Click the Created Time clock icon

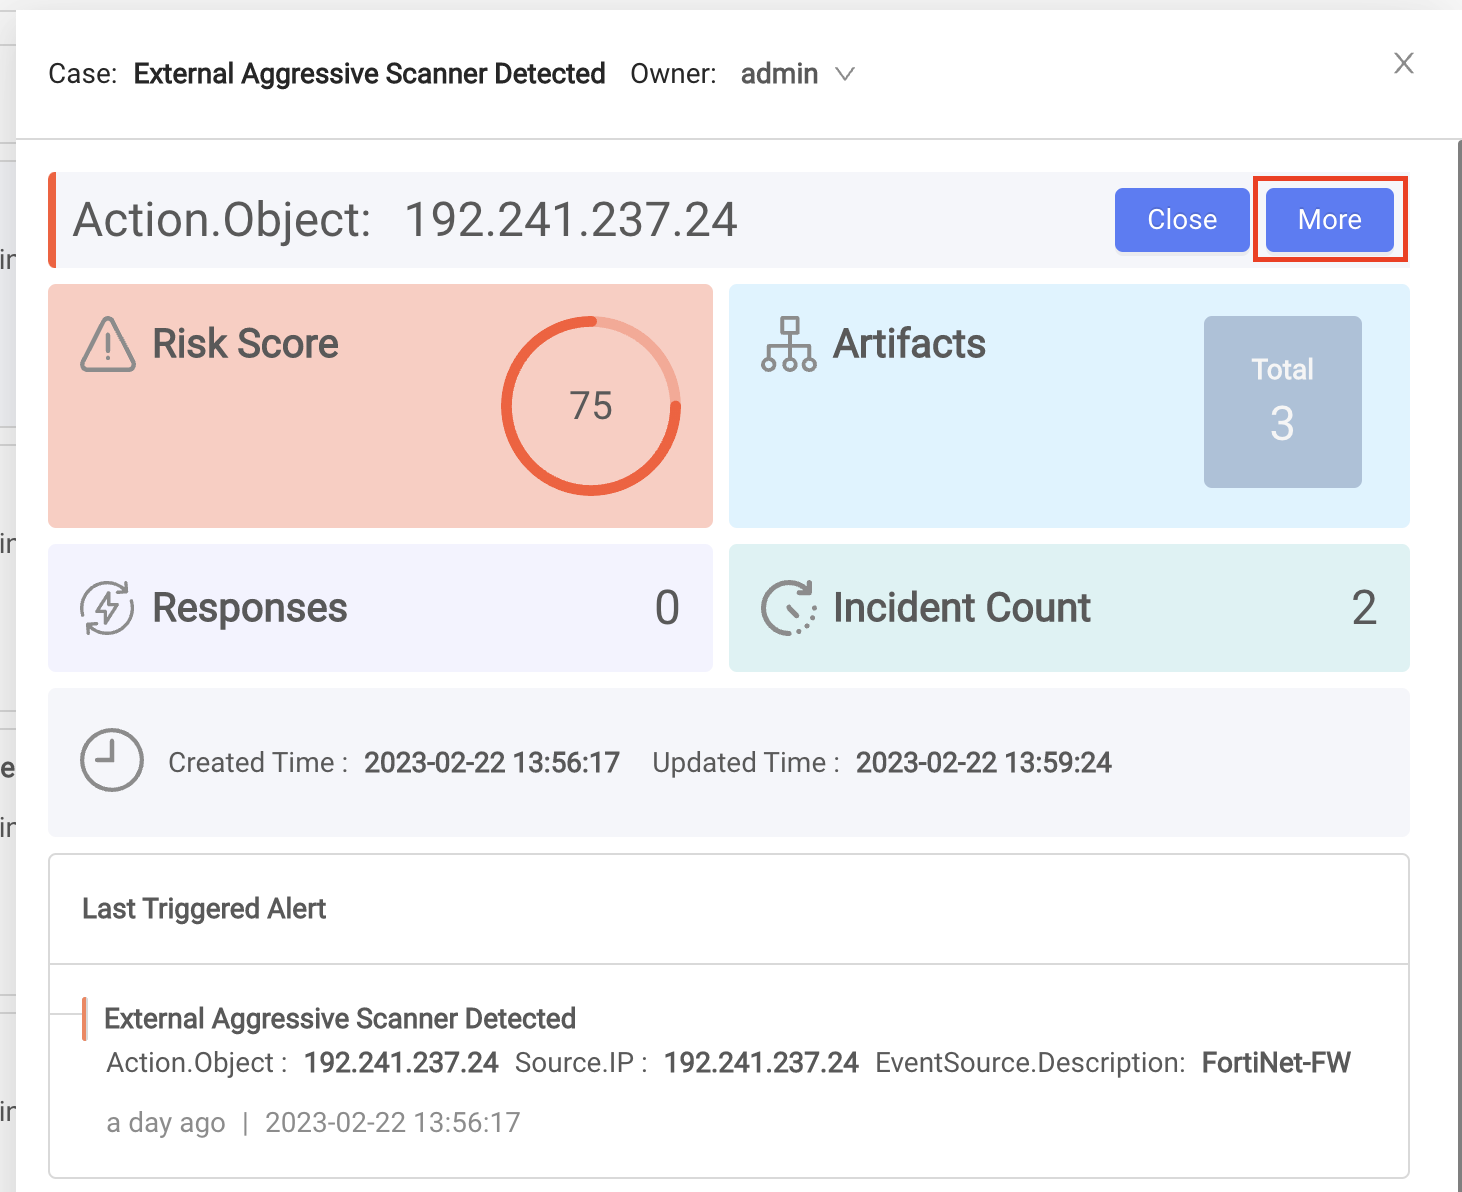pos(112,760)
